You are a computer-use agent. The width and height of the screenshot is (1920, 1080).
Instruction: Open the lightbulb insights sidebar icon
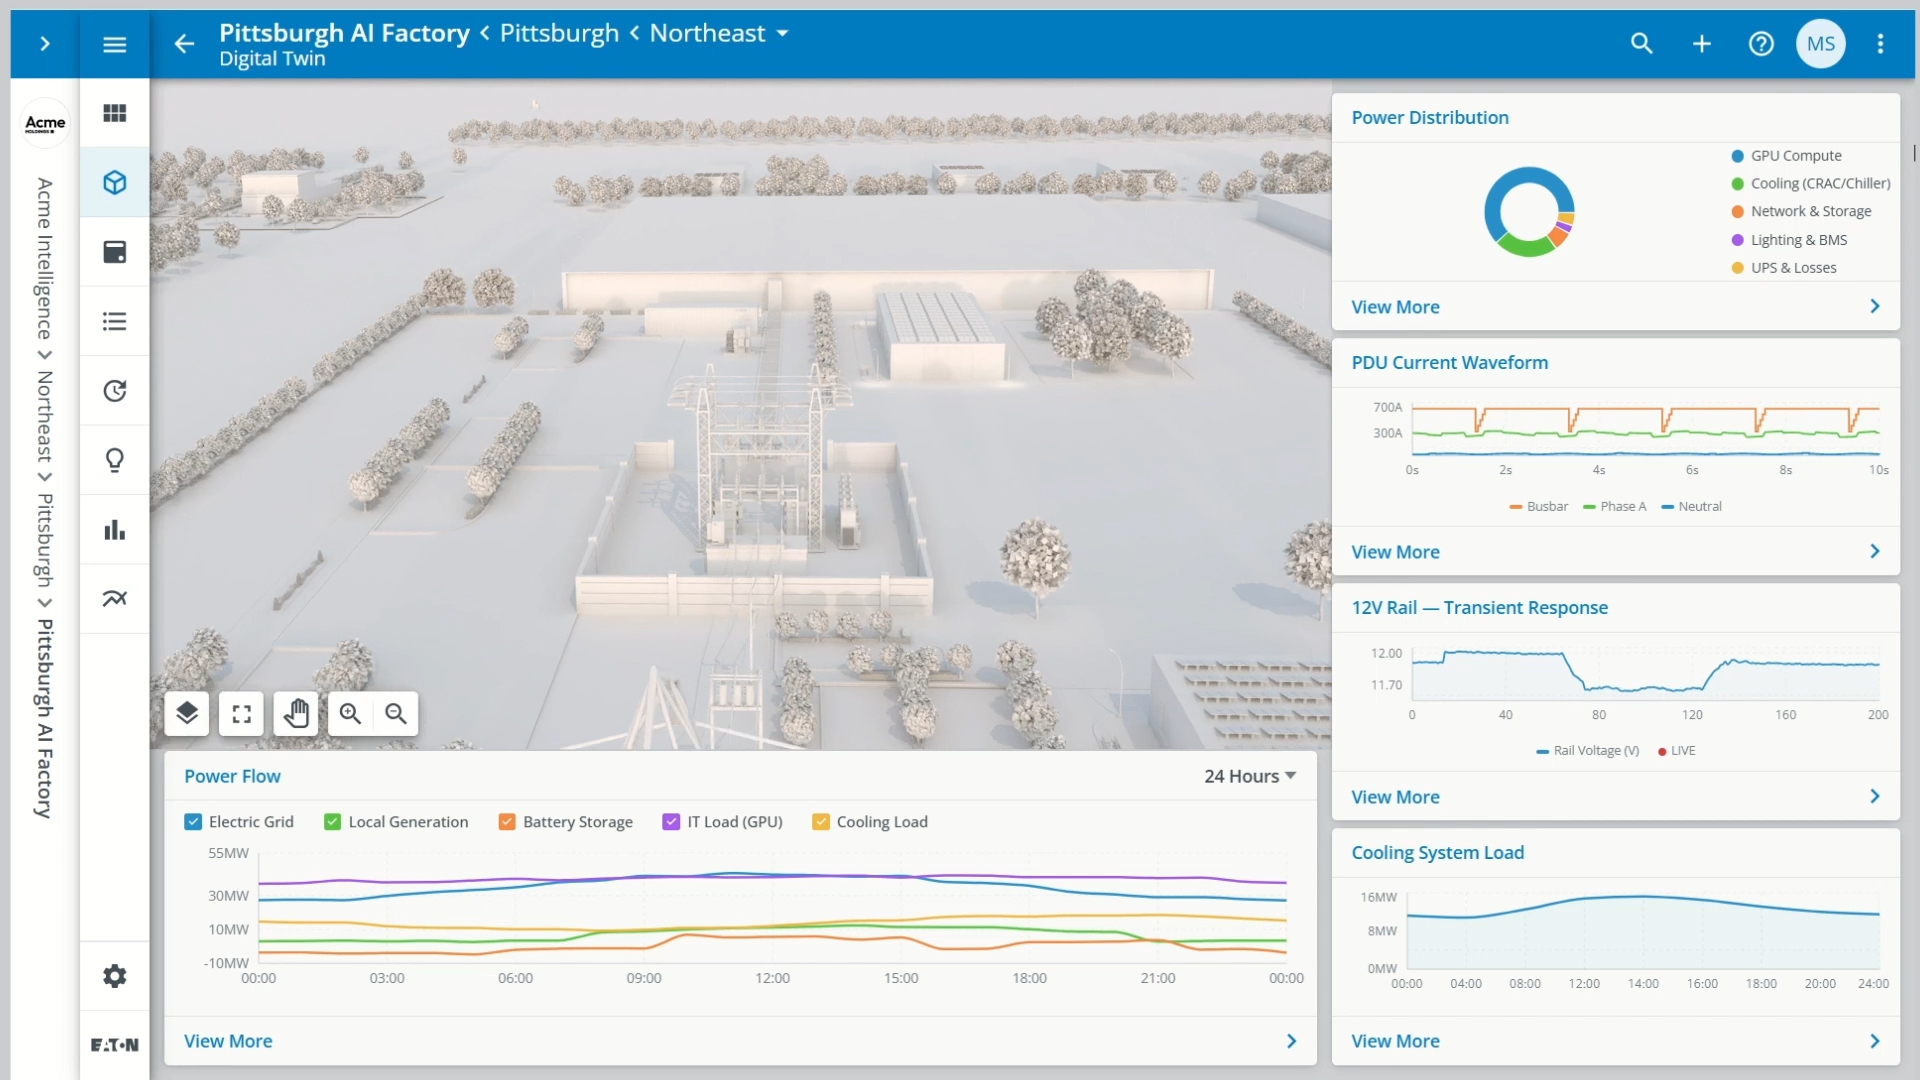[115, 460]
